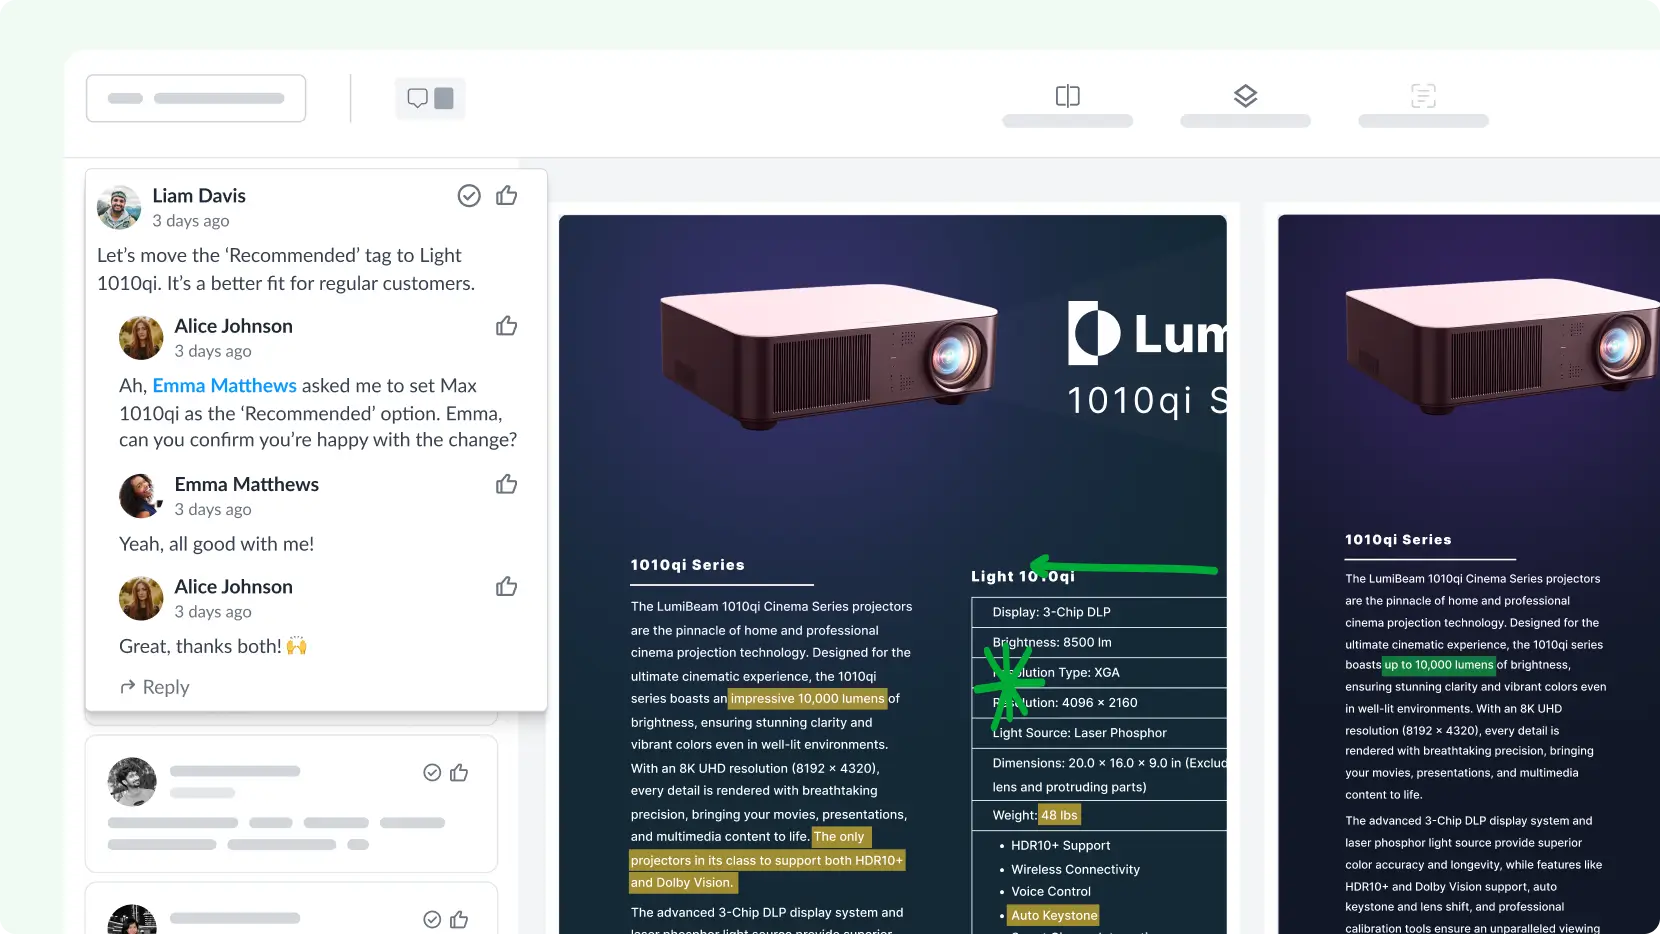Click Liam Davis's profile avatar
The image size is (1660, 934).
[119, 207]
